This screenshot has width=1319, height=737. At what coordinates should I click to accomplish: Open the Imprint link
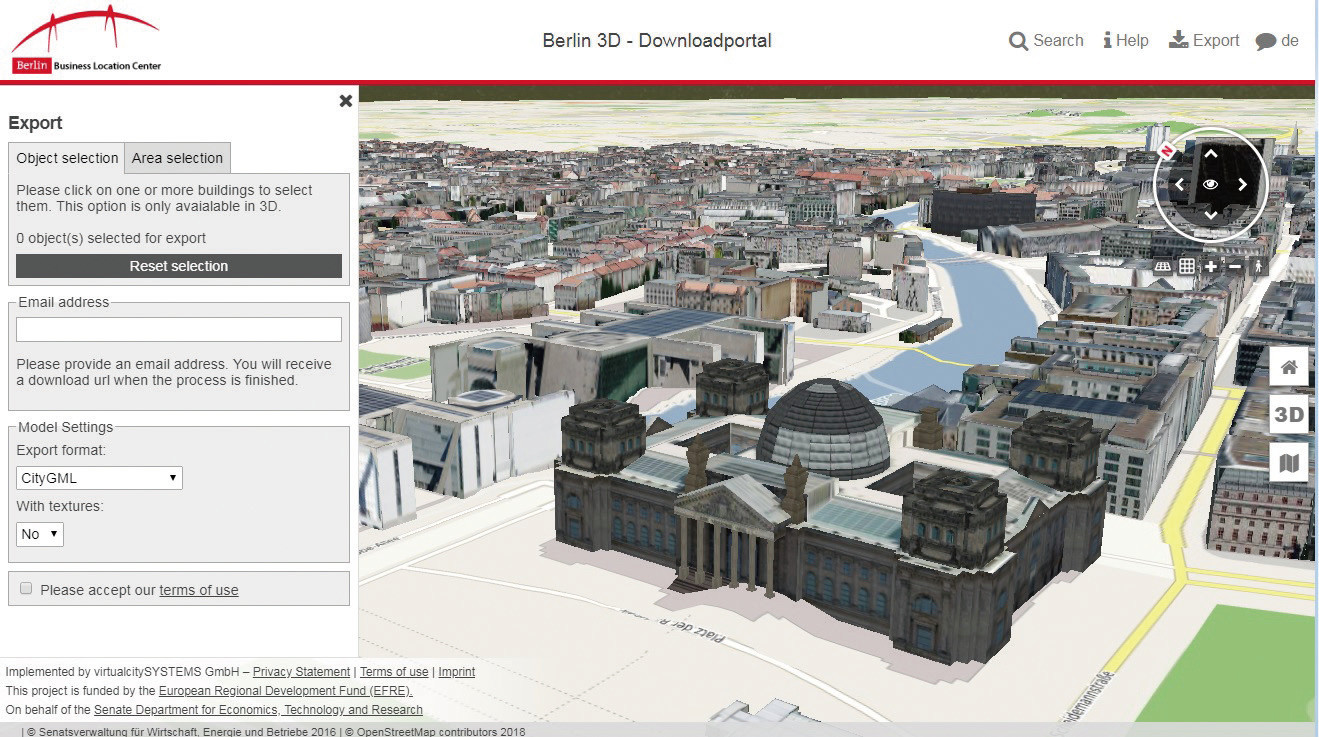[x=457, y=672]
